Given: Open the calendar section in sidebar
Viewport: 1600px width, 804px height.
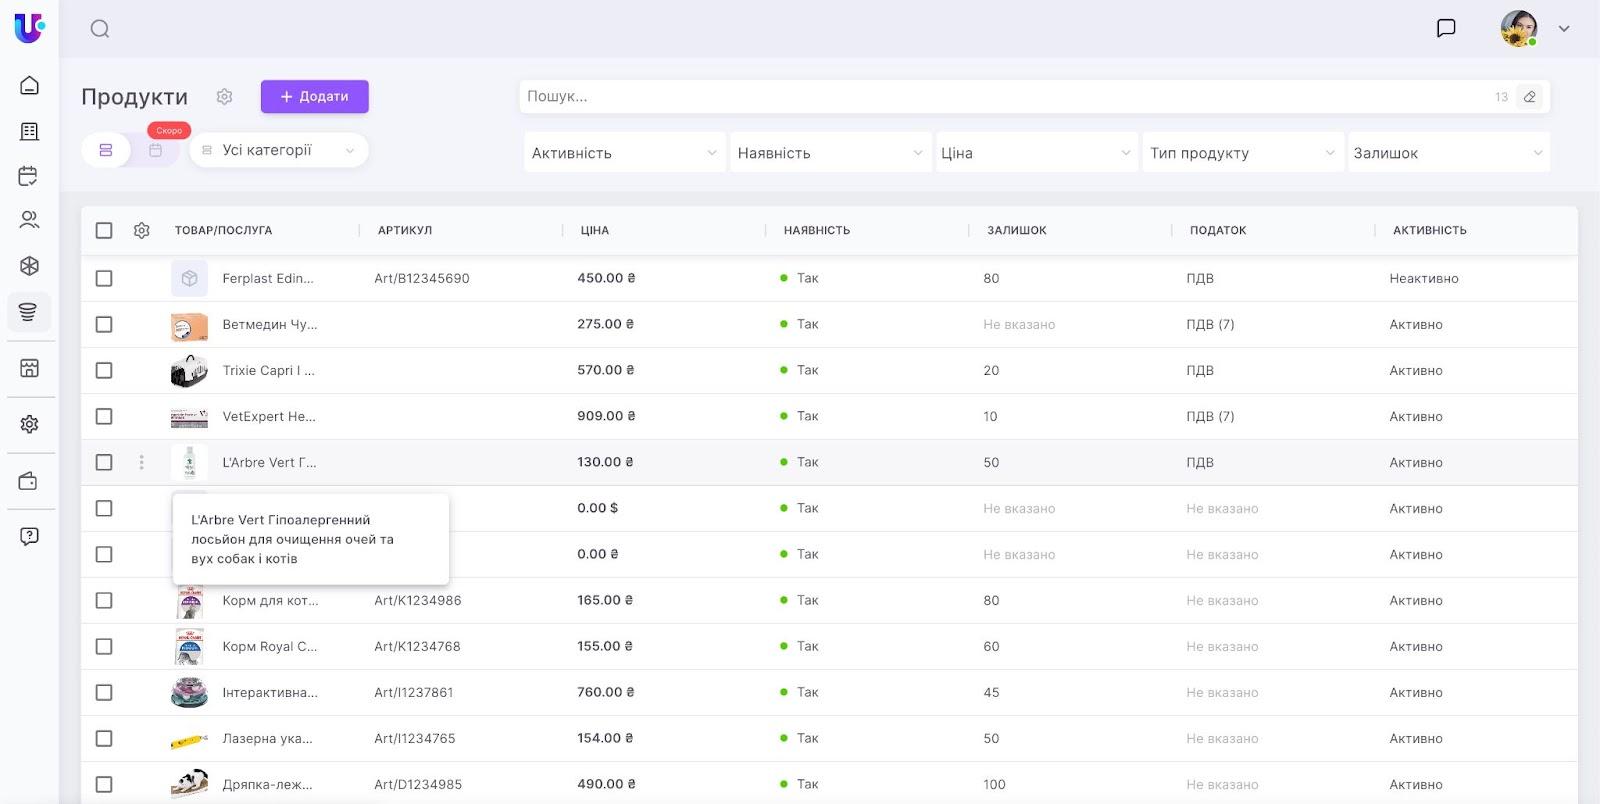Looking at the screenshot, I should point(29,176).
